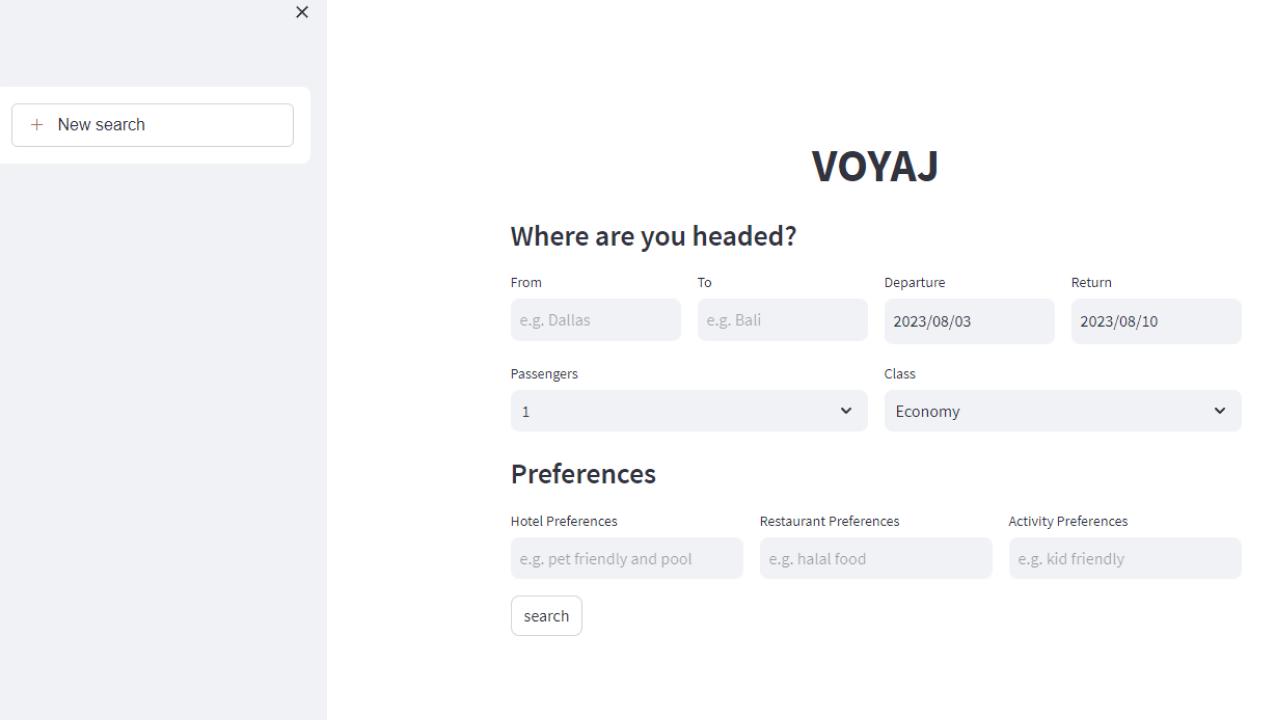
Task: Click the Preferences section heading
Action: click(583, 473)
